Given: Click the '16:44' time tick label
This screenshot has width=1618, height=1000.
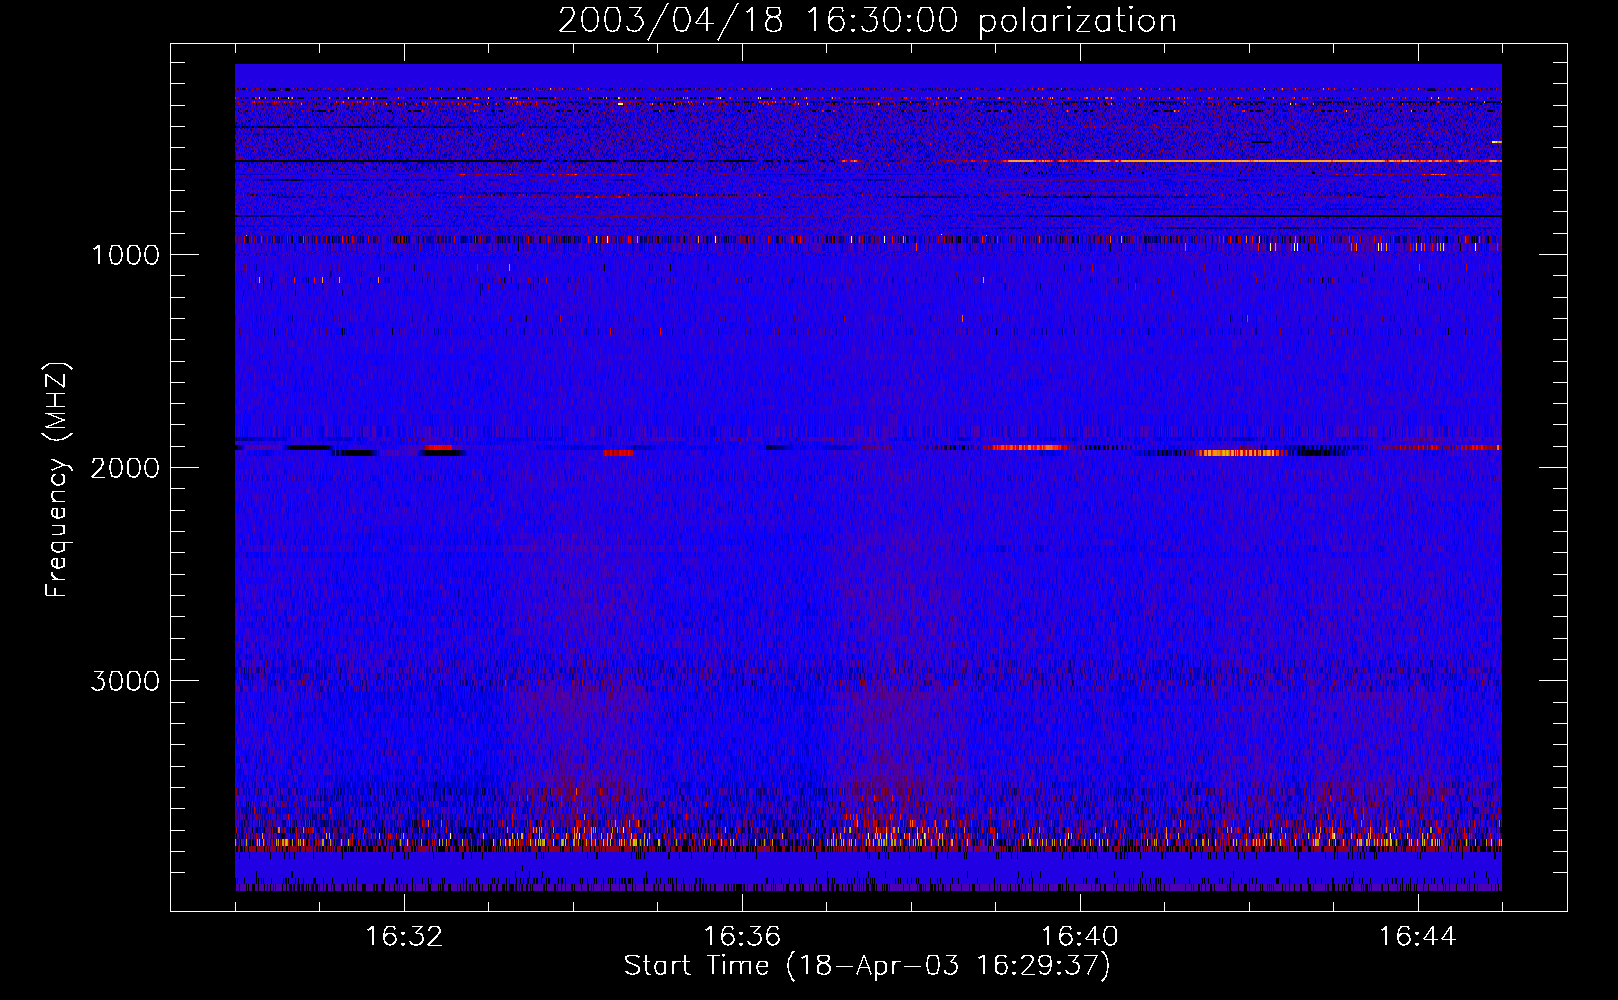Looking at the screenshot, I should 1417,937.
